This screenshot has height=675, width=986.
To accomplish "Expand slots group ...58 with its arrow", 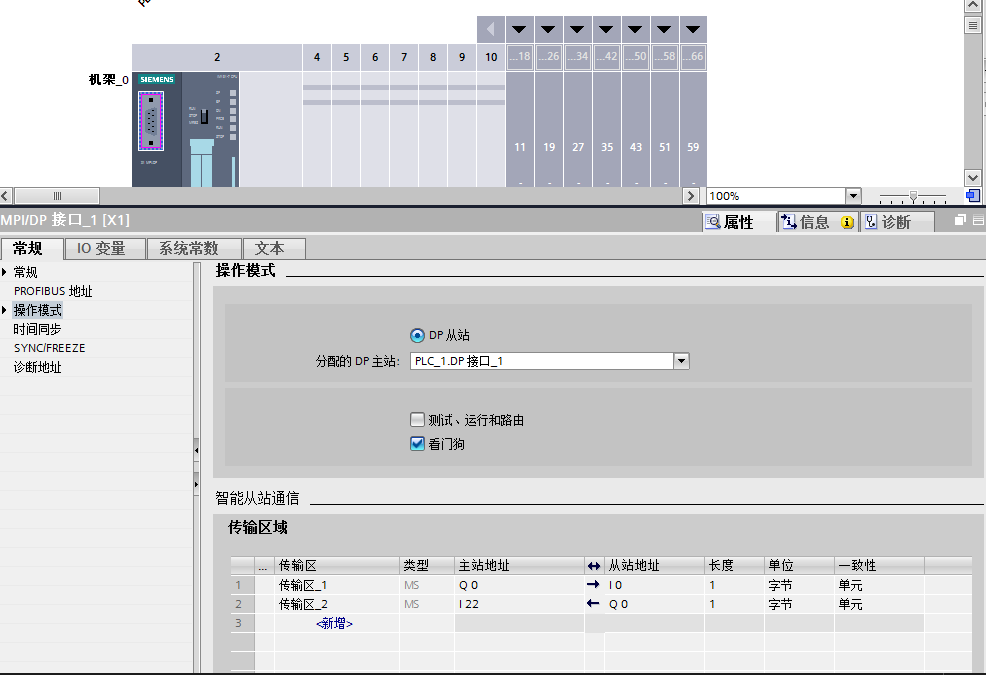I will pos(664,29).
